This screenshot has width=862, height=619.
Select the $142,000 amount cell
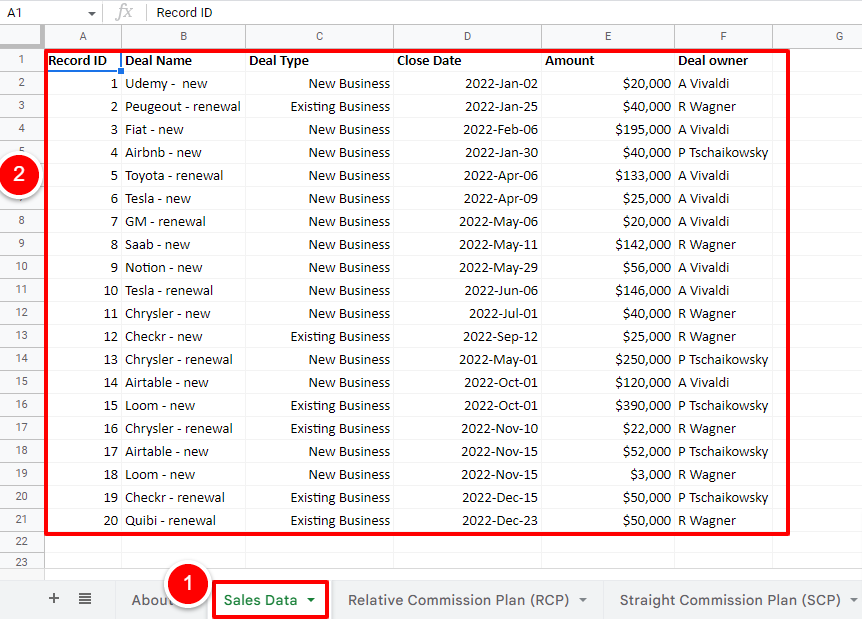(608, 245)
